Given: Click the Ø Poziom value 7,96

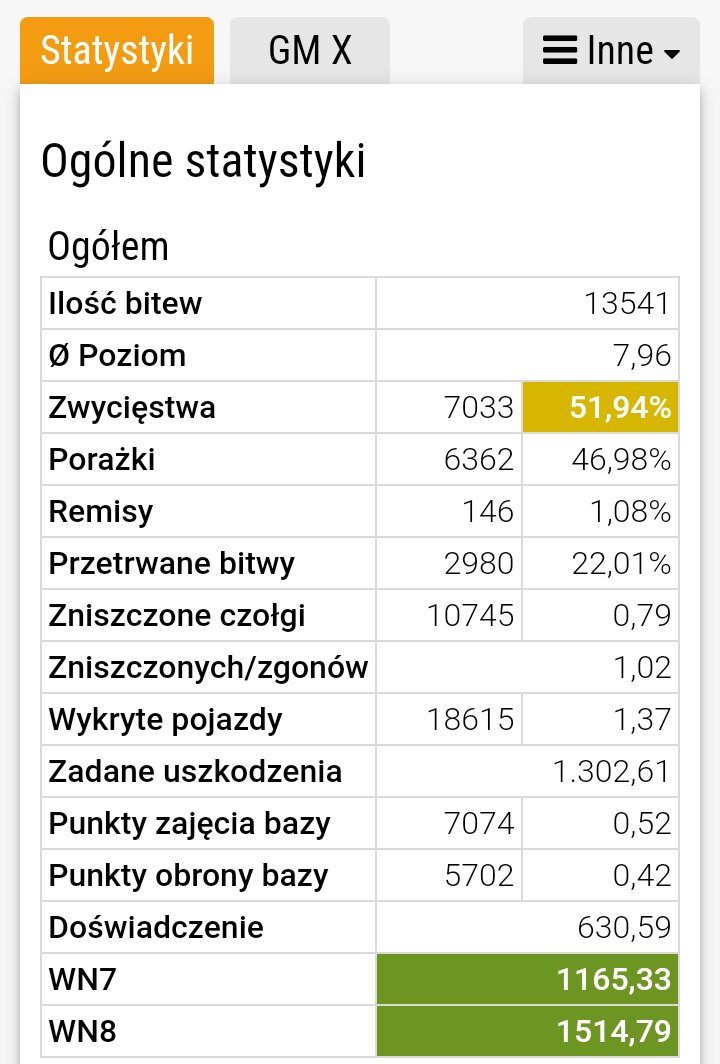Looking at the screenshot, I should 642,356.
